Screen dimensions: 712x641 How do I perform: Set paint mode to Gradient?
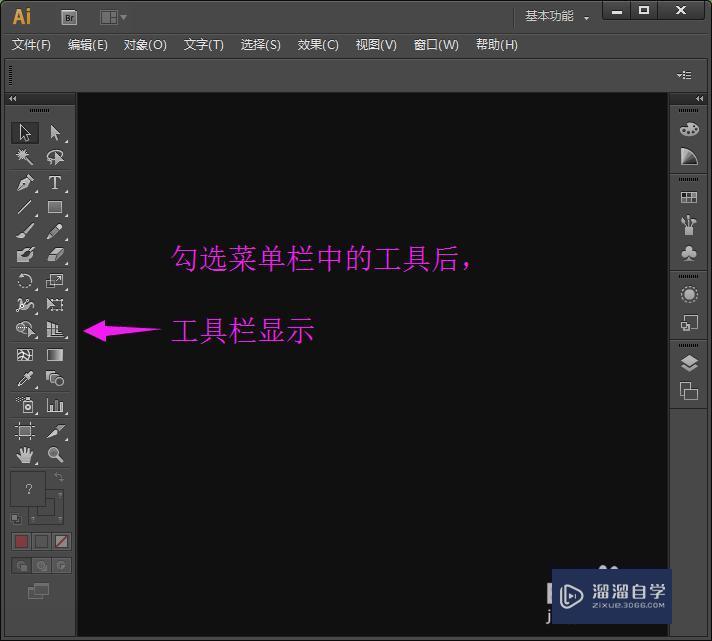click(x=41, y=541)
